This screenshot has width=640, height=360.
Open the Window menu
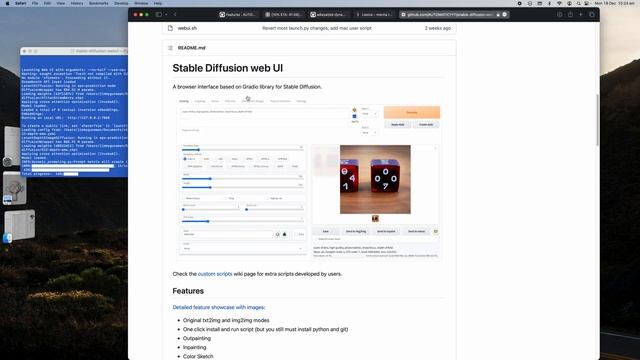[x=141, y=3]
